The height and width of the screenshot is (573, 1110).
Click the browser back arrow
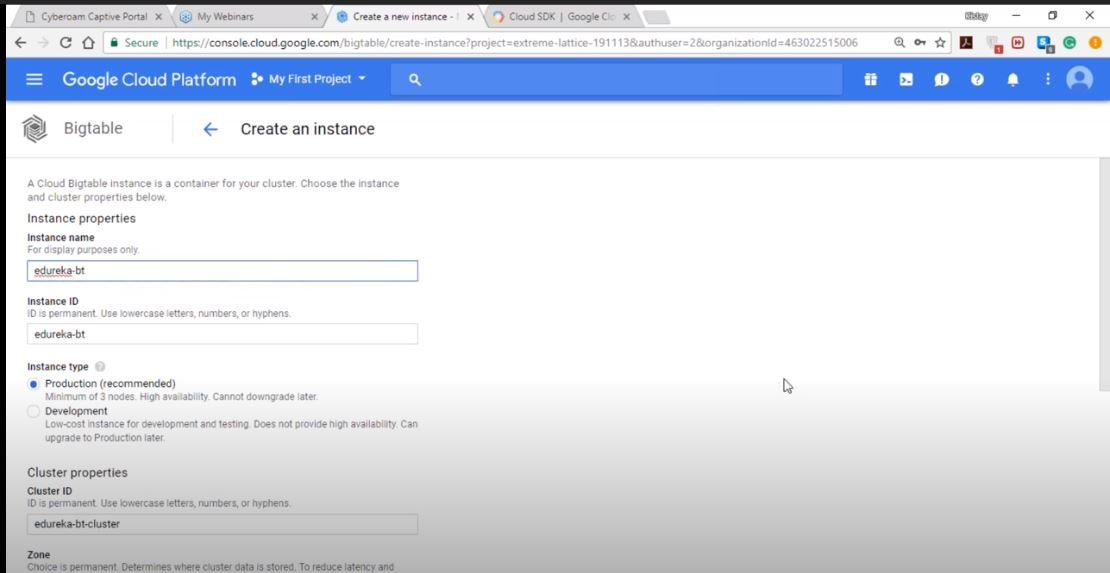[x=20, y=42]
